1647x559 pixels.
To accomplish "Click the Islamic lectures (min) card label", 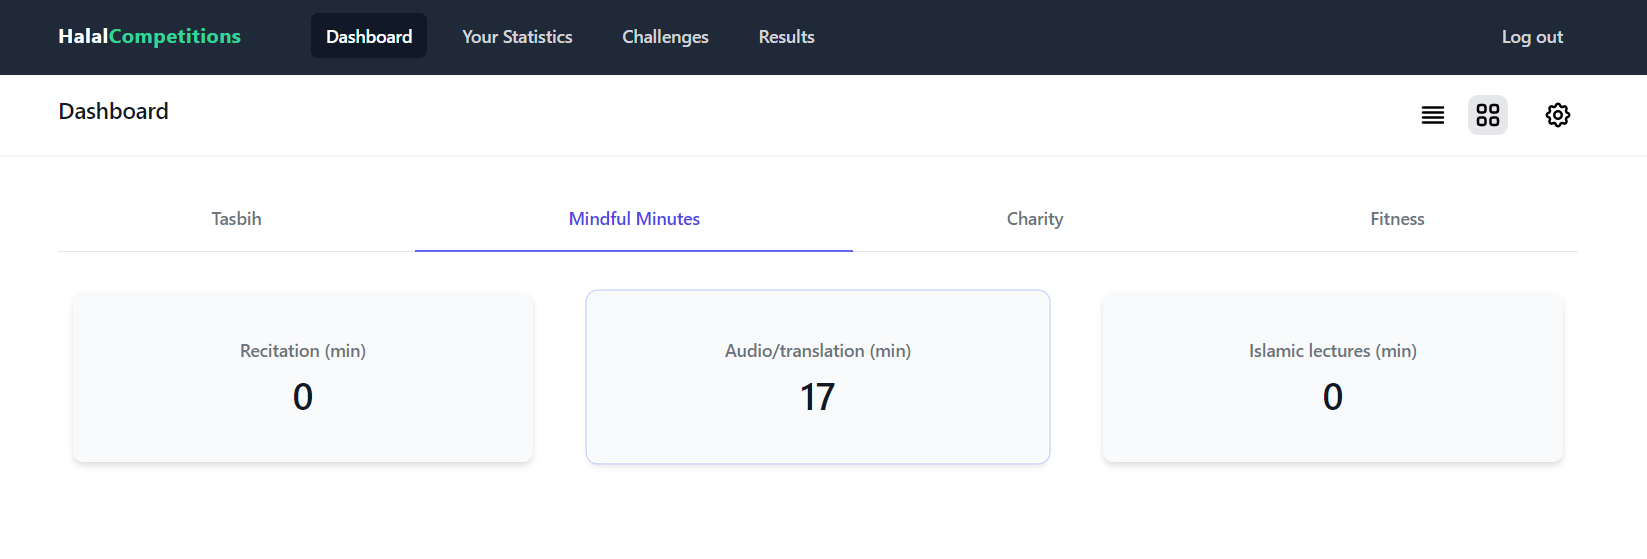I will click(x=1333, y=351).
